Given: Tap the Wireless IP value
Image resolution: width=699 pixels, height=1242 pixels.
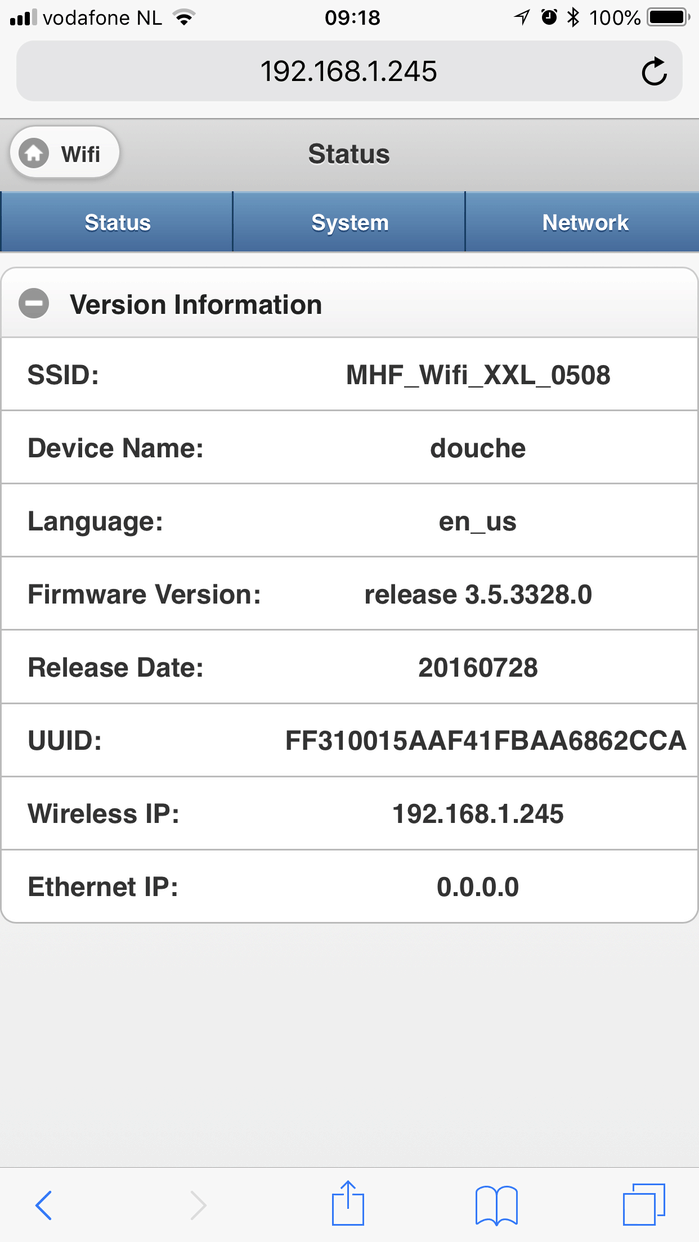Looking at the screenshot, I should [x=478, y=814].
